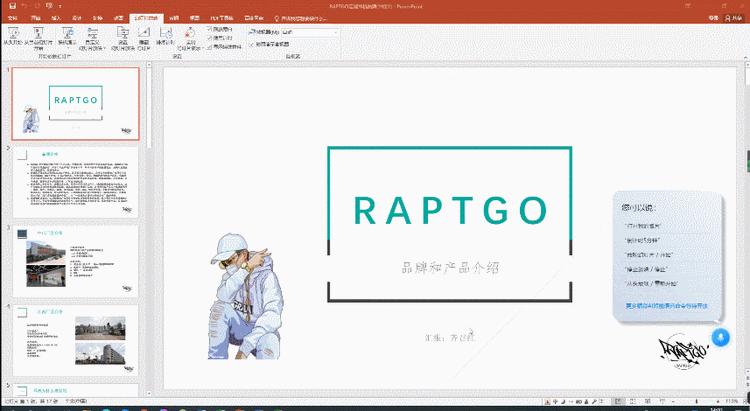Screen dimensions: 750x411
Task: Start slide show from beginning
Action: click(13, 38)
